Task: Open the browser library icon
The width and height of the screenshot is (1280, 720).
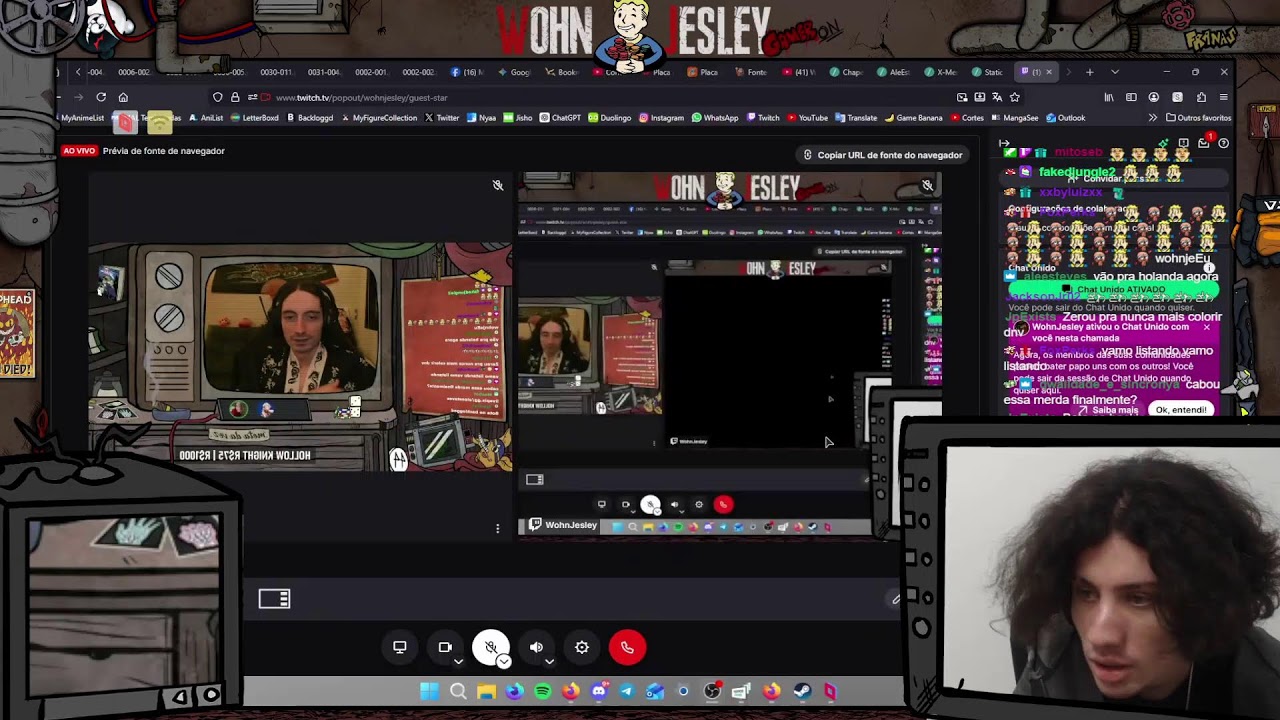Action: [1109, 97]
